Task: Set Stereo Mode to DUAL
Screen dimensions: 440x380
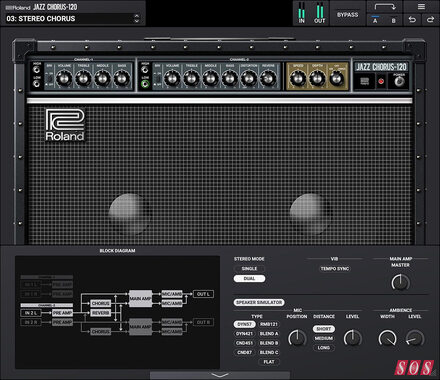Action: 249,278
